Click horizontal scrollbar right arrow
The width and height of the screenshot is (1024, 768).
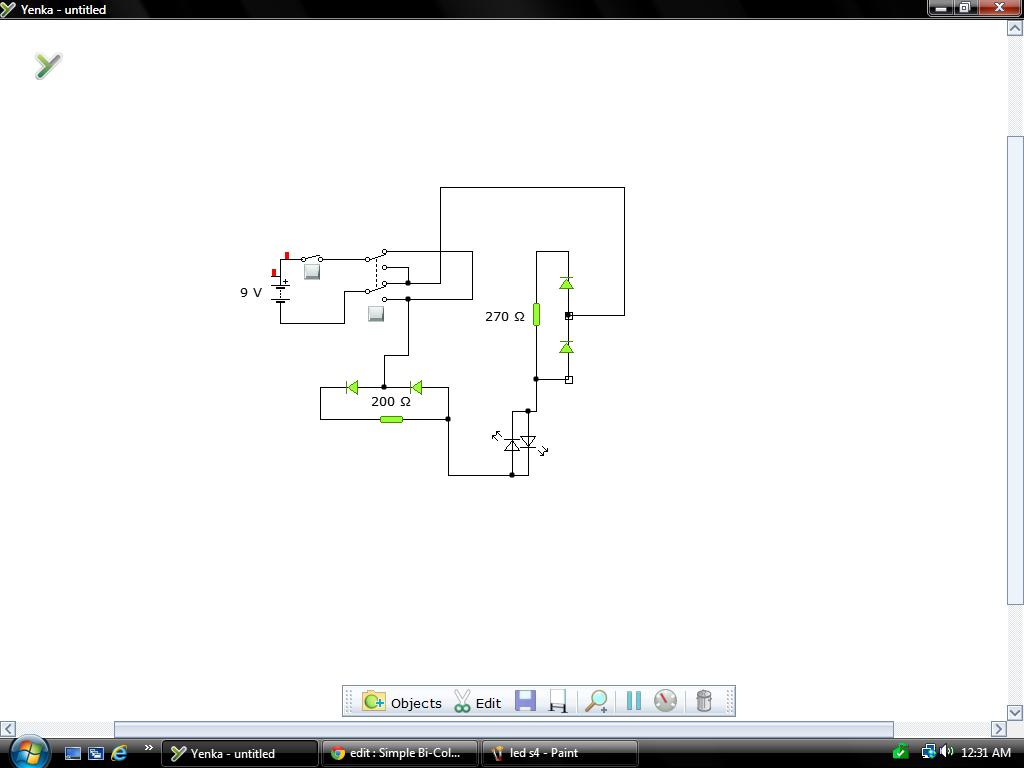coord(999,728)
